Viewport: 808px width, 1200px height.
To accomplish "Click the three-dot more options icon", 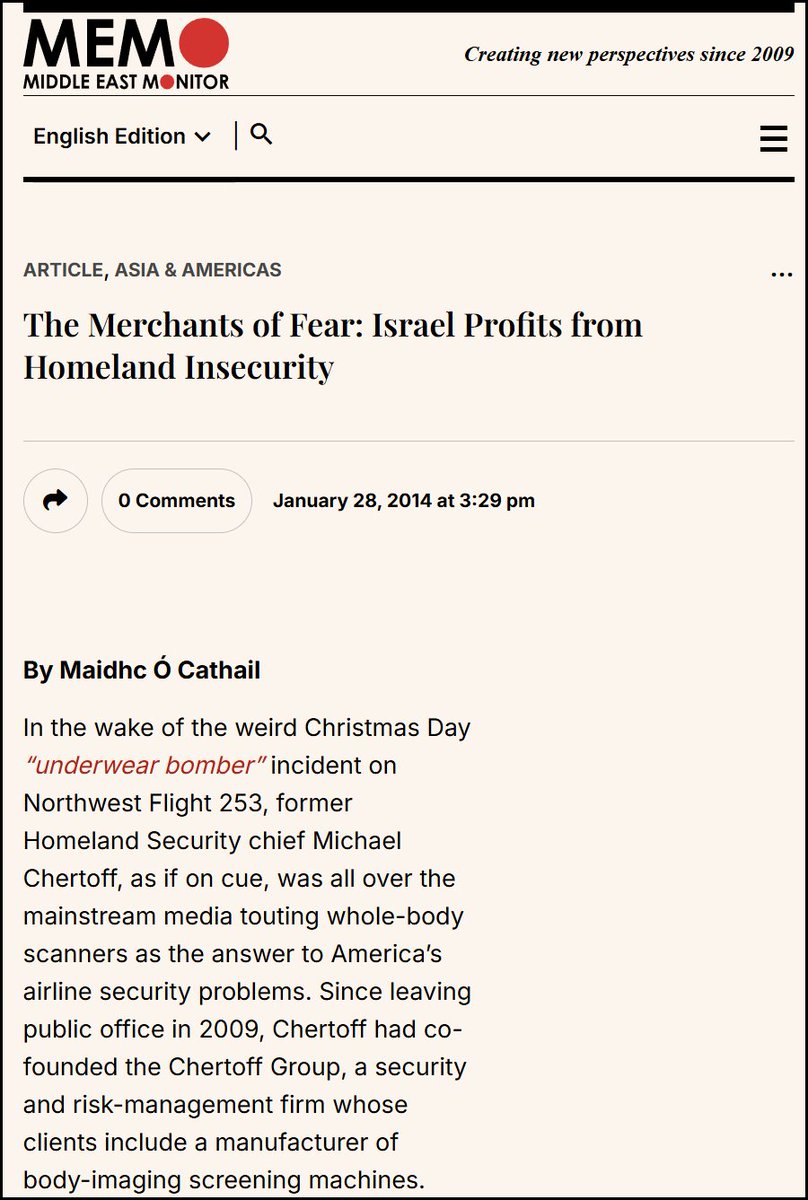I will (781, 274).
